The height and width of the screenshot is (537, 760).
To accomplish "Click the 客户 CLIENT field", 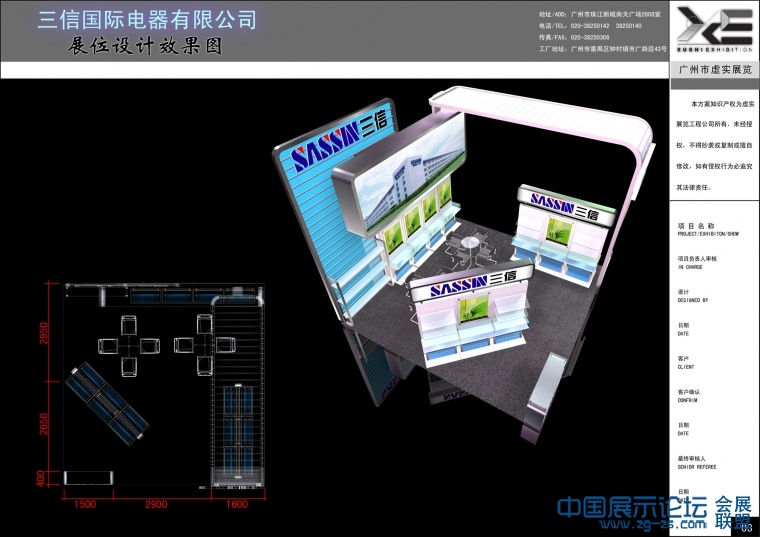I will pyautogui.click(x=686, y=363).
